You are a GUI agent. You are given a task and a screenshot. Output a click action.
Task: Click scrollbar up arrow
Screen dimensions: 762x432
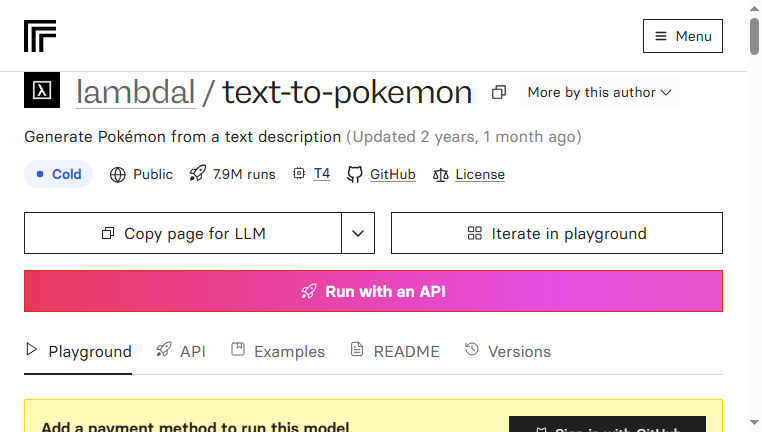(754, 8)
